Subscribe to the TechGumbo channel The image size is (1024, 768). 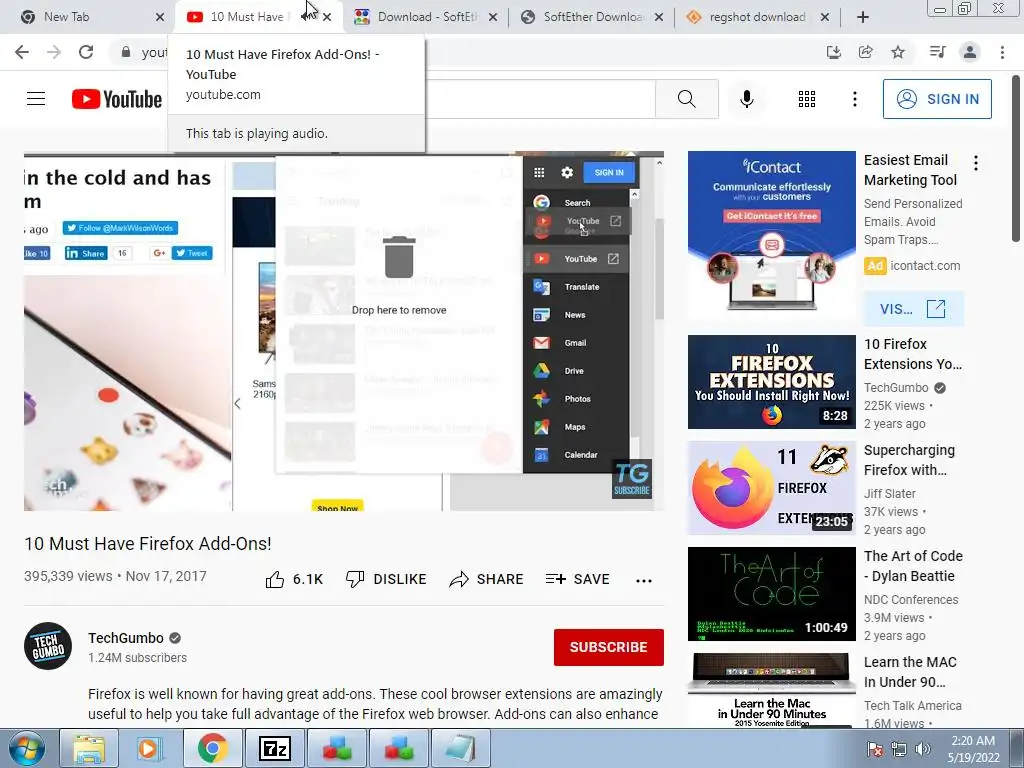tap(609, 647)
